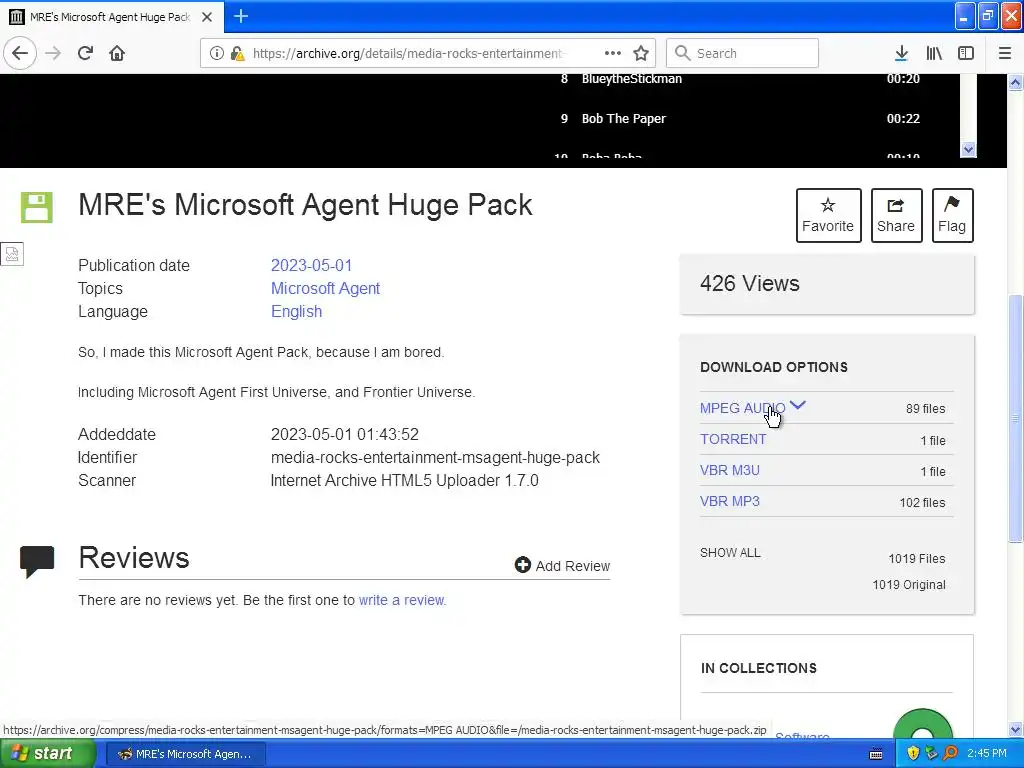Click the playlist scroll down arrow
This screenshot has height=768, width=1024.
pyautogui.click(x=968, y=149)
